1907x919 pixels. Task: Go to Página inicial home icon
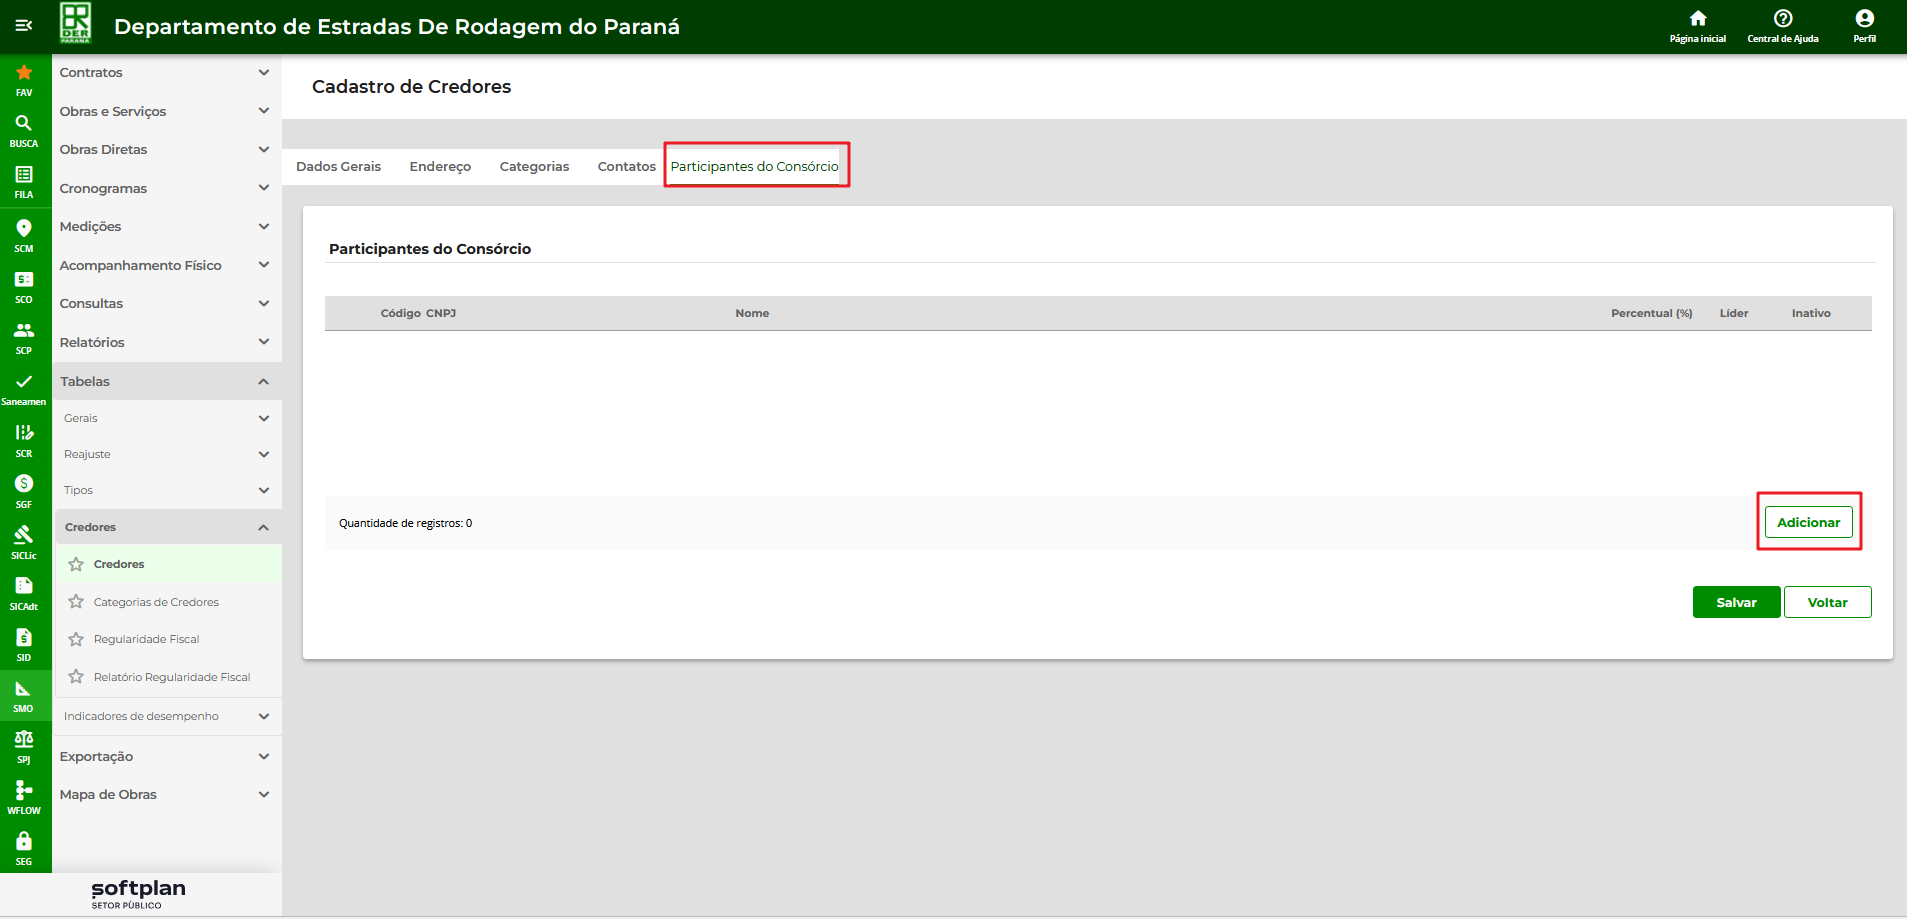[x=1697, y=19]
